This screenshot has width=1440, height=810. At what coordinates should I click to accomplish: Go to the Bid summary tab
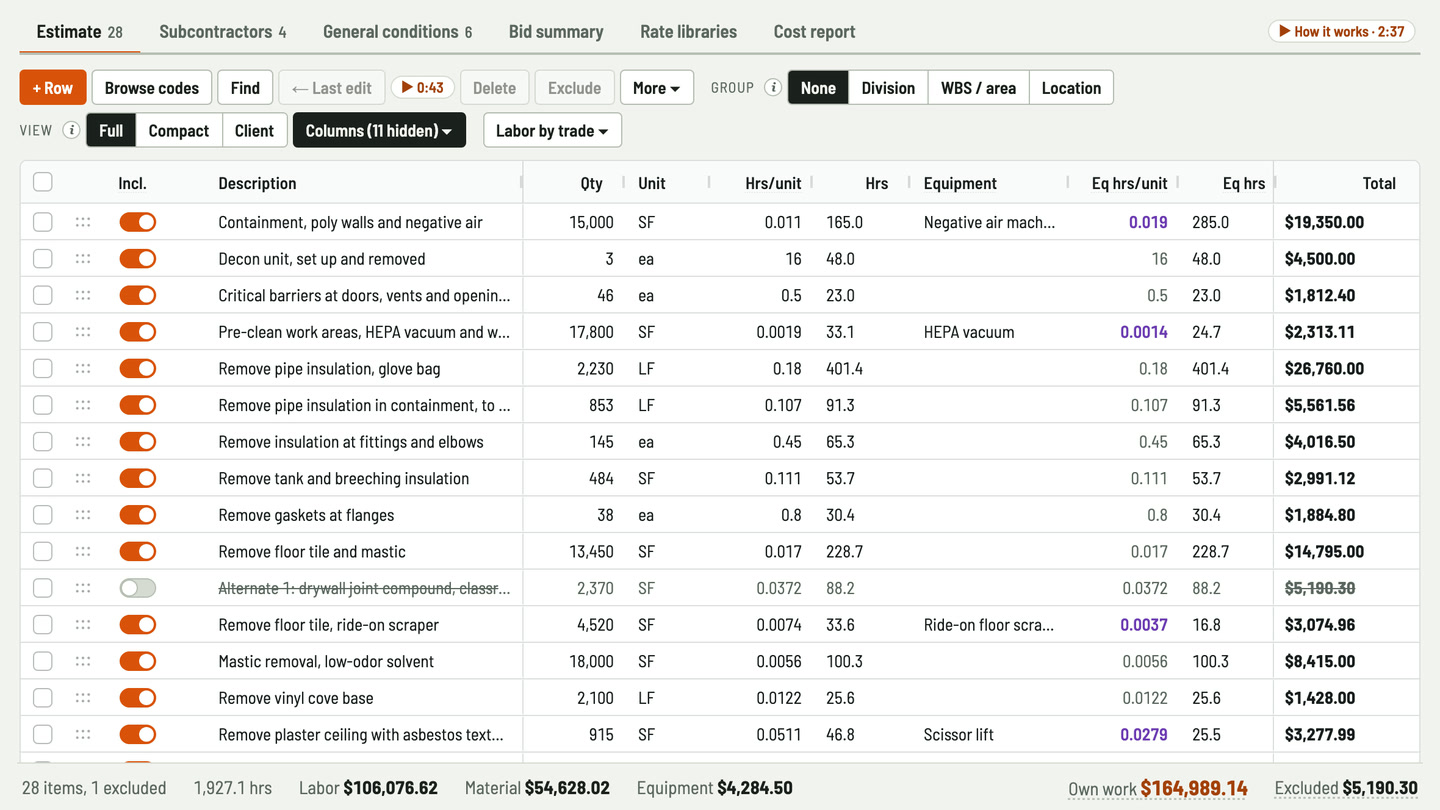(556, 31)
